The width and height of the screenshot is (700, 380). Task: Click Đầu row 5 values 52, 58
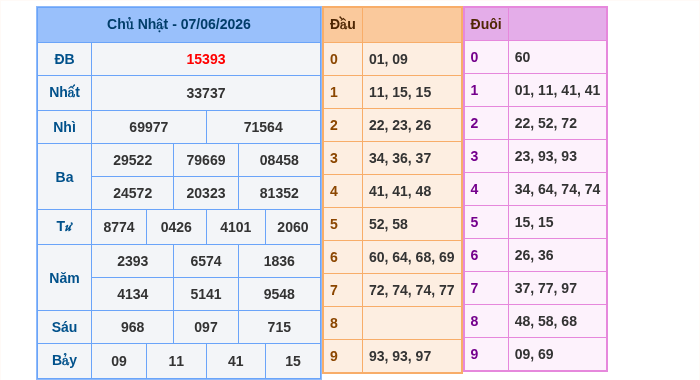(x=388, y=224)
